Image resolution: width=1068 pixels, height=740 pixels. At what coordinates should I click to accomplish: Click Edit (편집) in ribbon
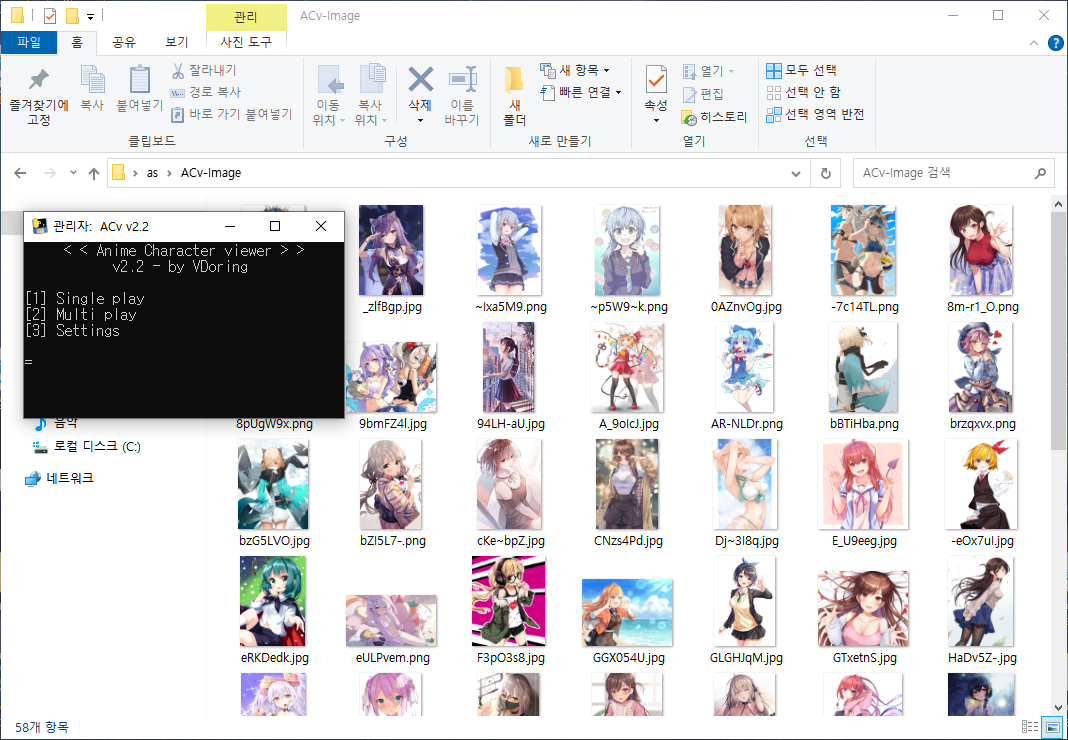(704, 94)
